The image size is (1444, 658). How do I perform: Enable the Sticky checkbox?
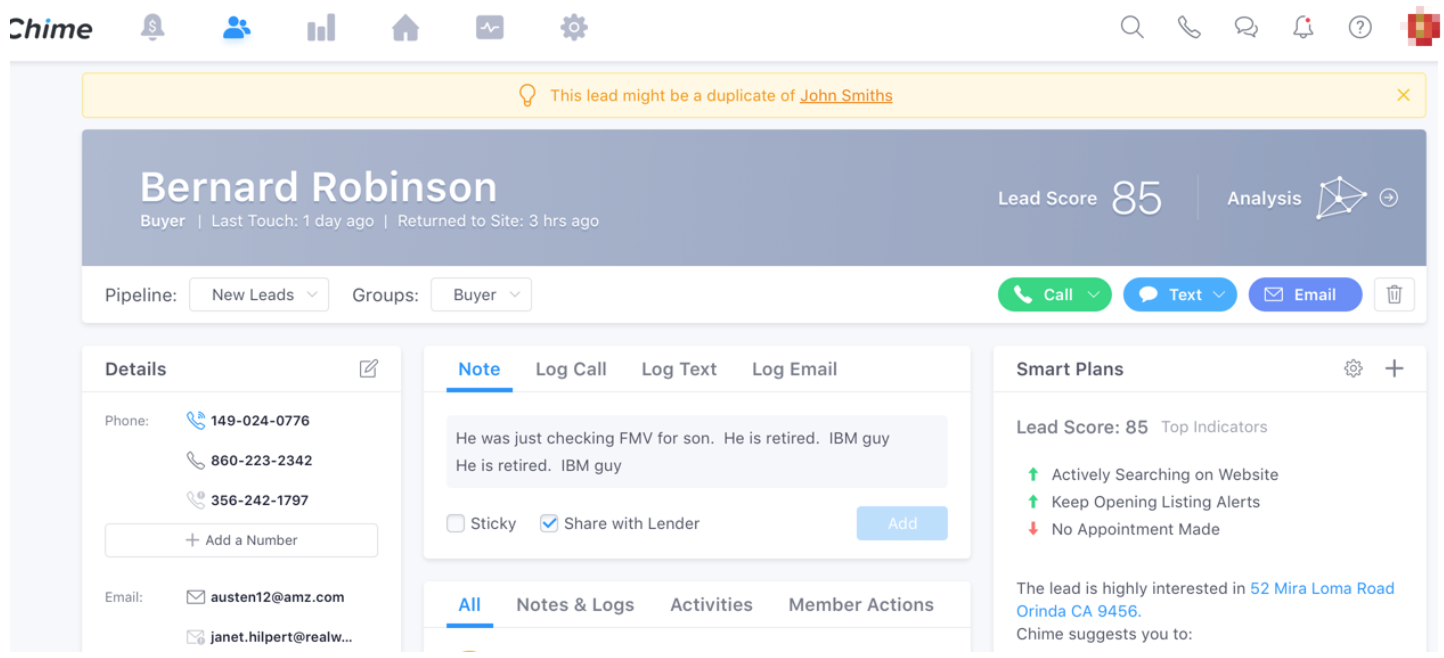(x=456, y=523)
